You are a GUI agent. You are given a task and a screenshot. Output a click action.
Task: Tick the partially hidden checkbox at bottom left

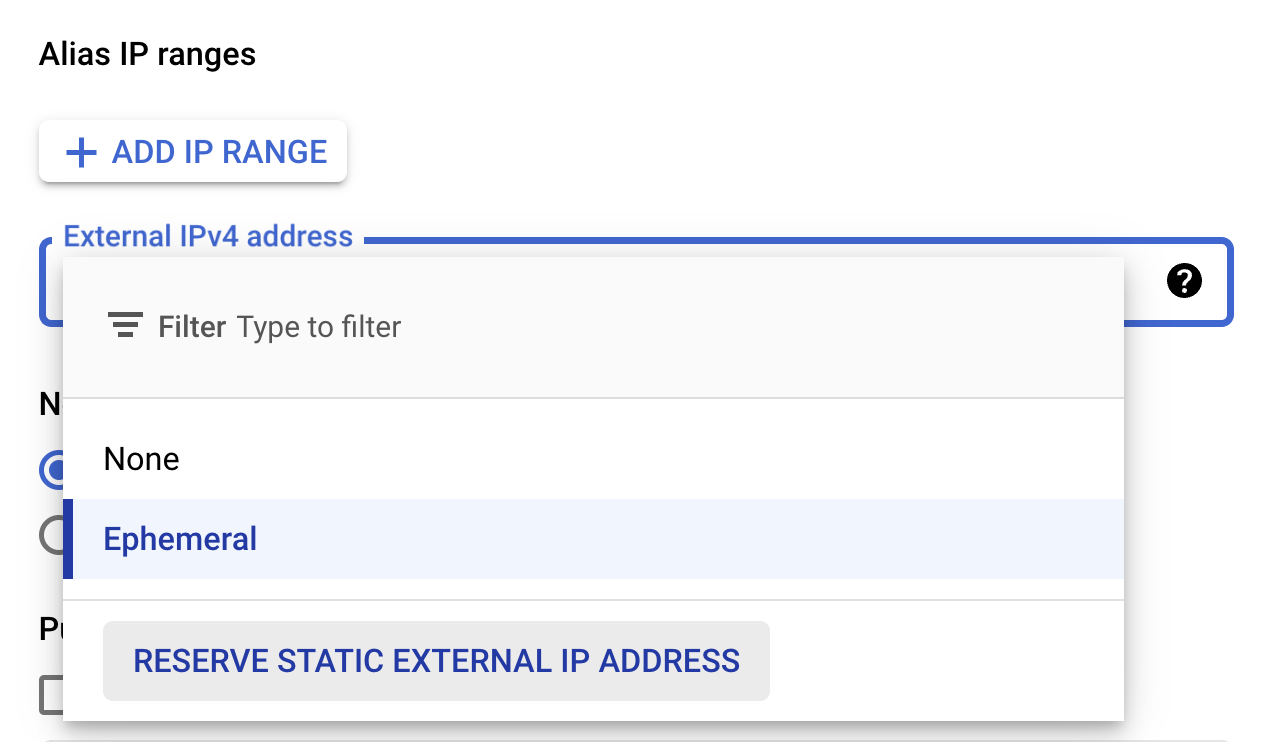tap(51, 695)
